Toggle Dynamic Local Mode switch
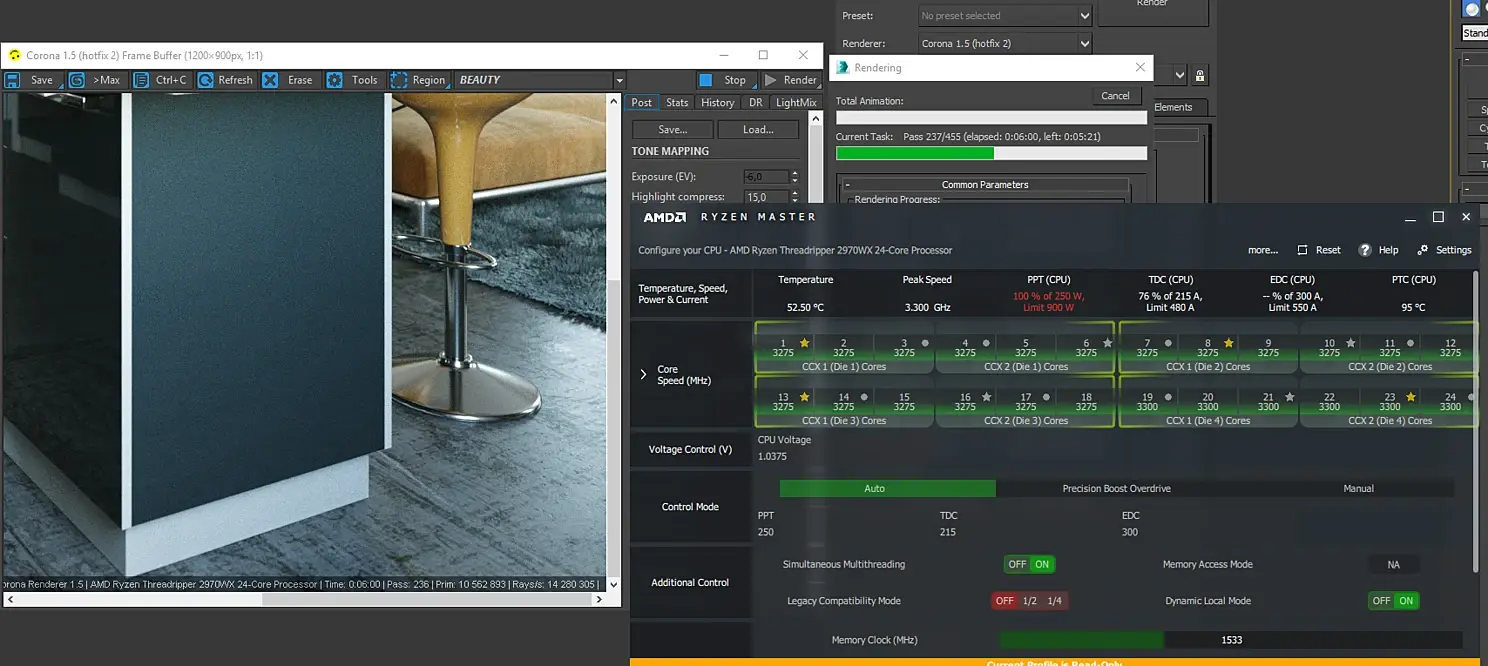Image resolution: width=1488 pixels, height=666 pixels. (1393, 601)
